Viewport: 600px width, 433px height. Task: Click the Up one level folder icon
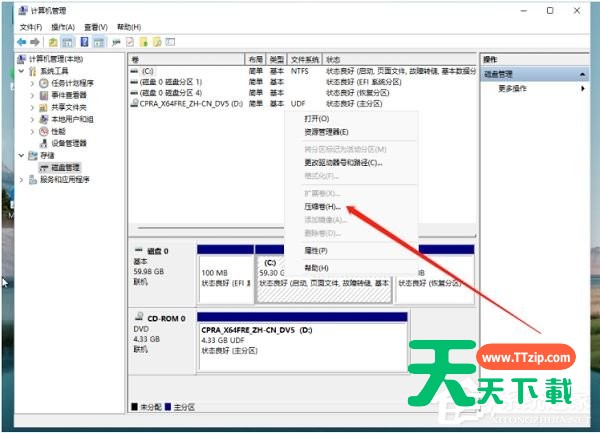click(x=53, y=42)
